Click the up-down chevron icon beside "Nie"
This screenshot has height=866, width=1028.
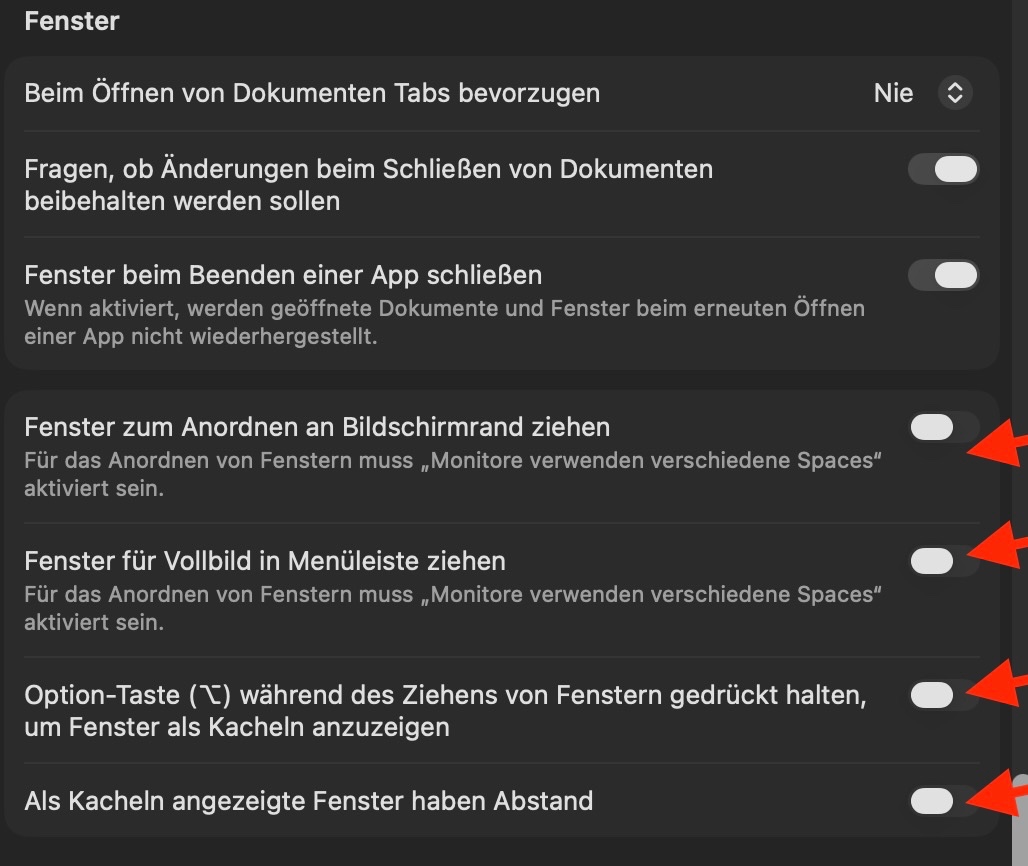(955, 93)
